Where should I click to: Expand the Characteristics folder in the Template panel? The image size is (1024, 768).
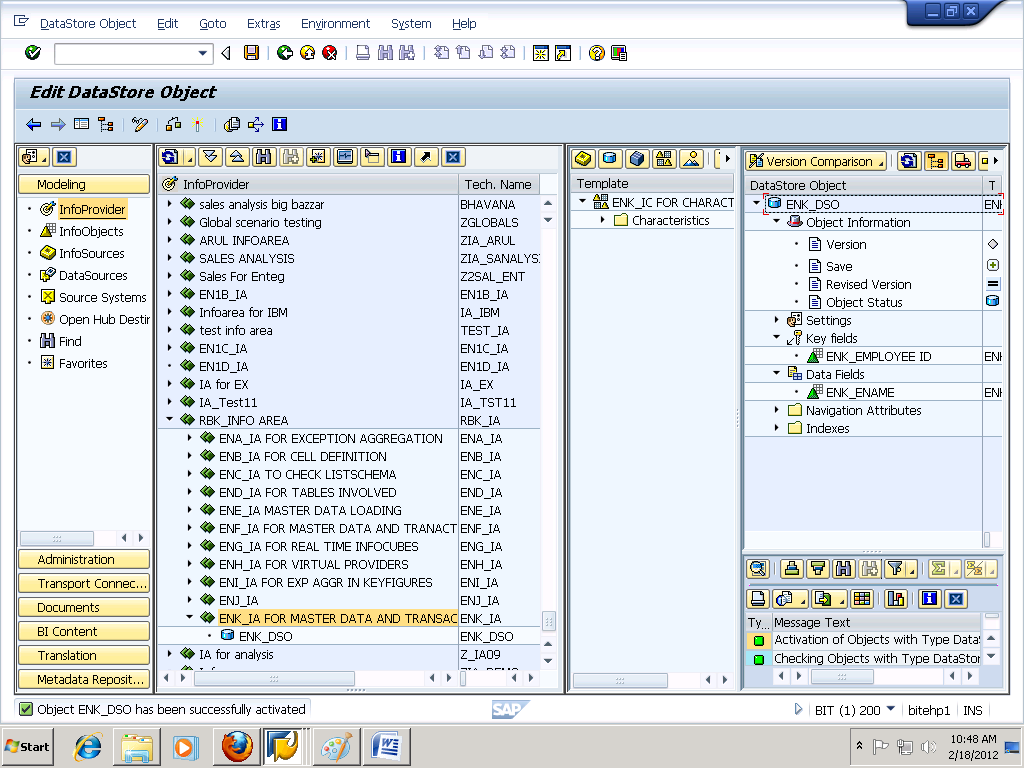[603, 220]
